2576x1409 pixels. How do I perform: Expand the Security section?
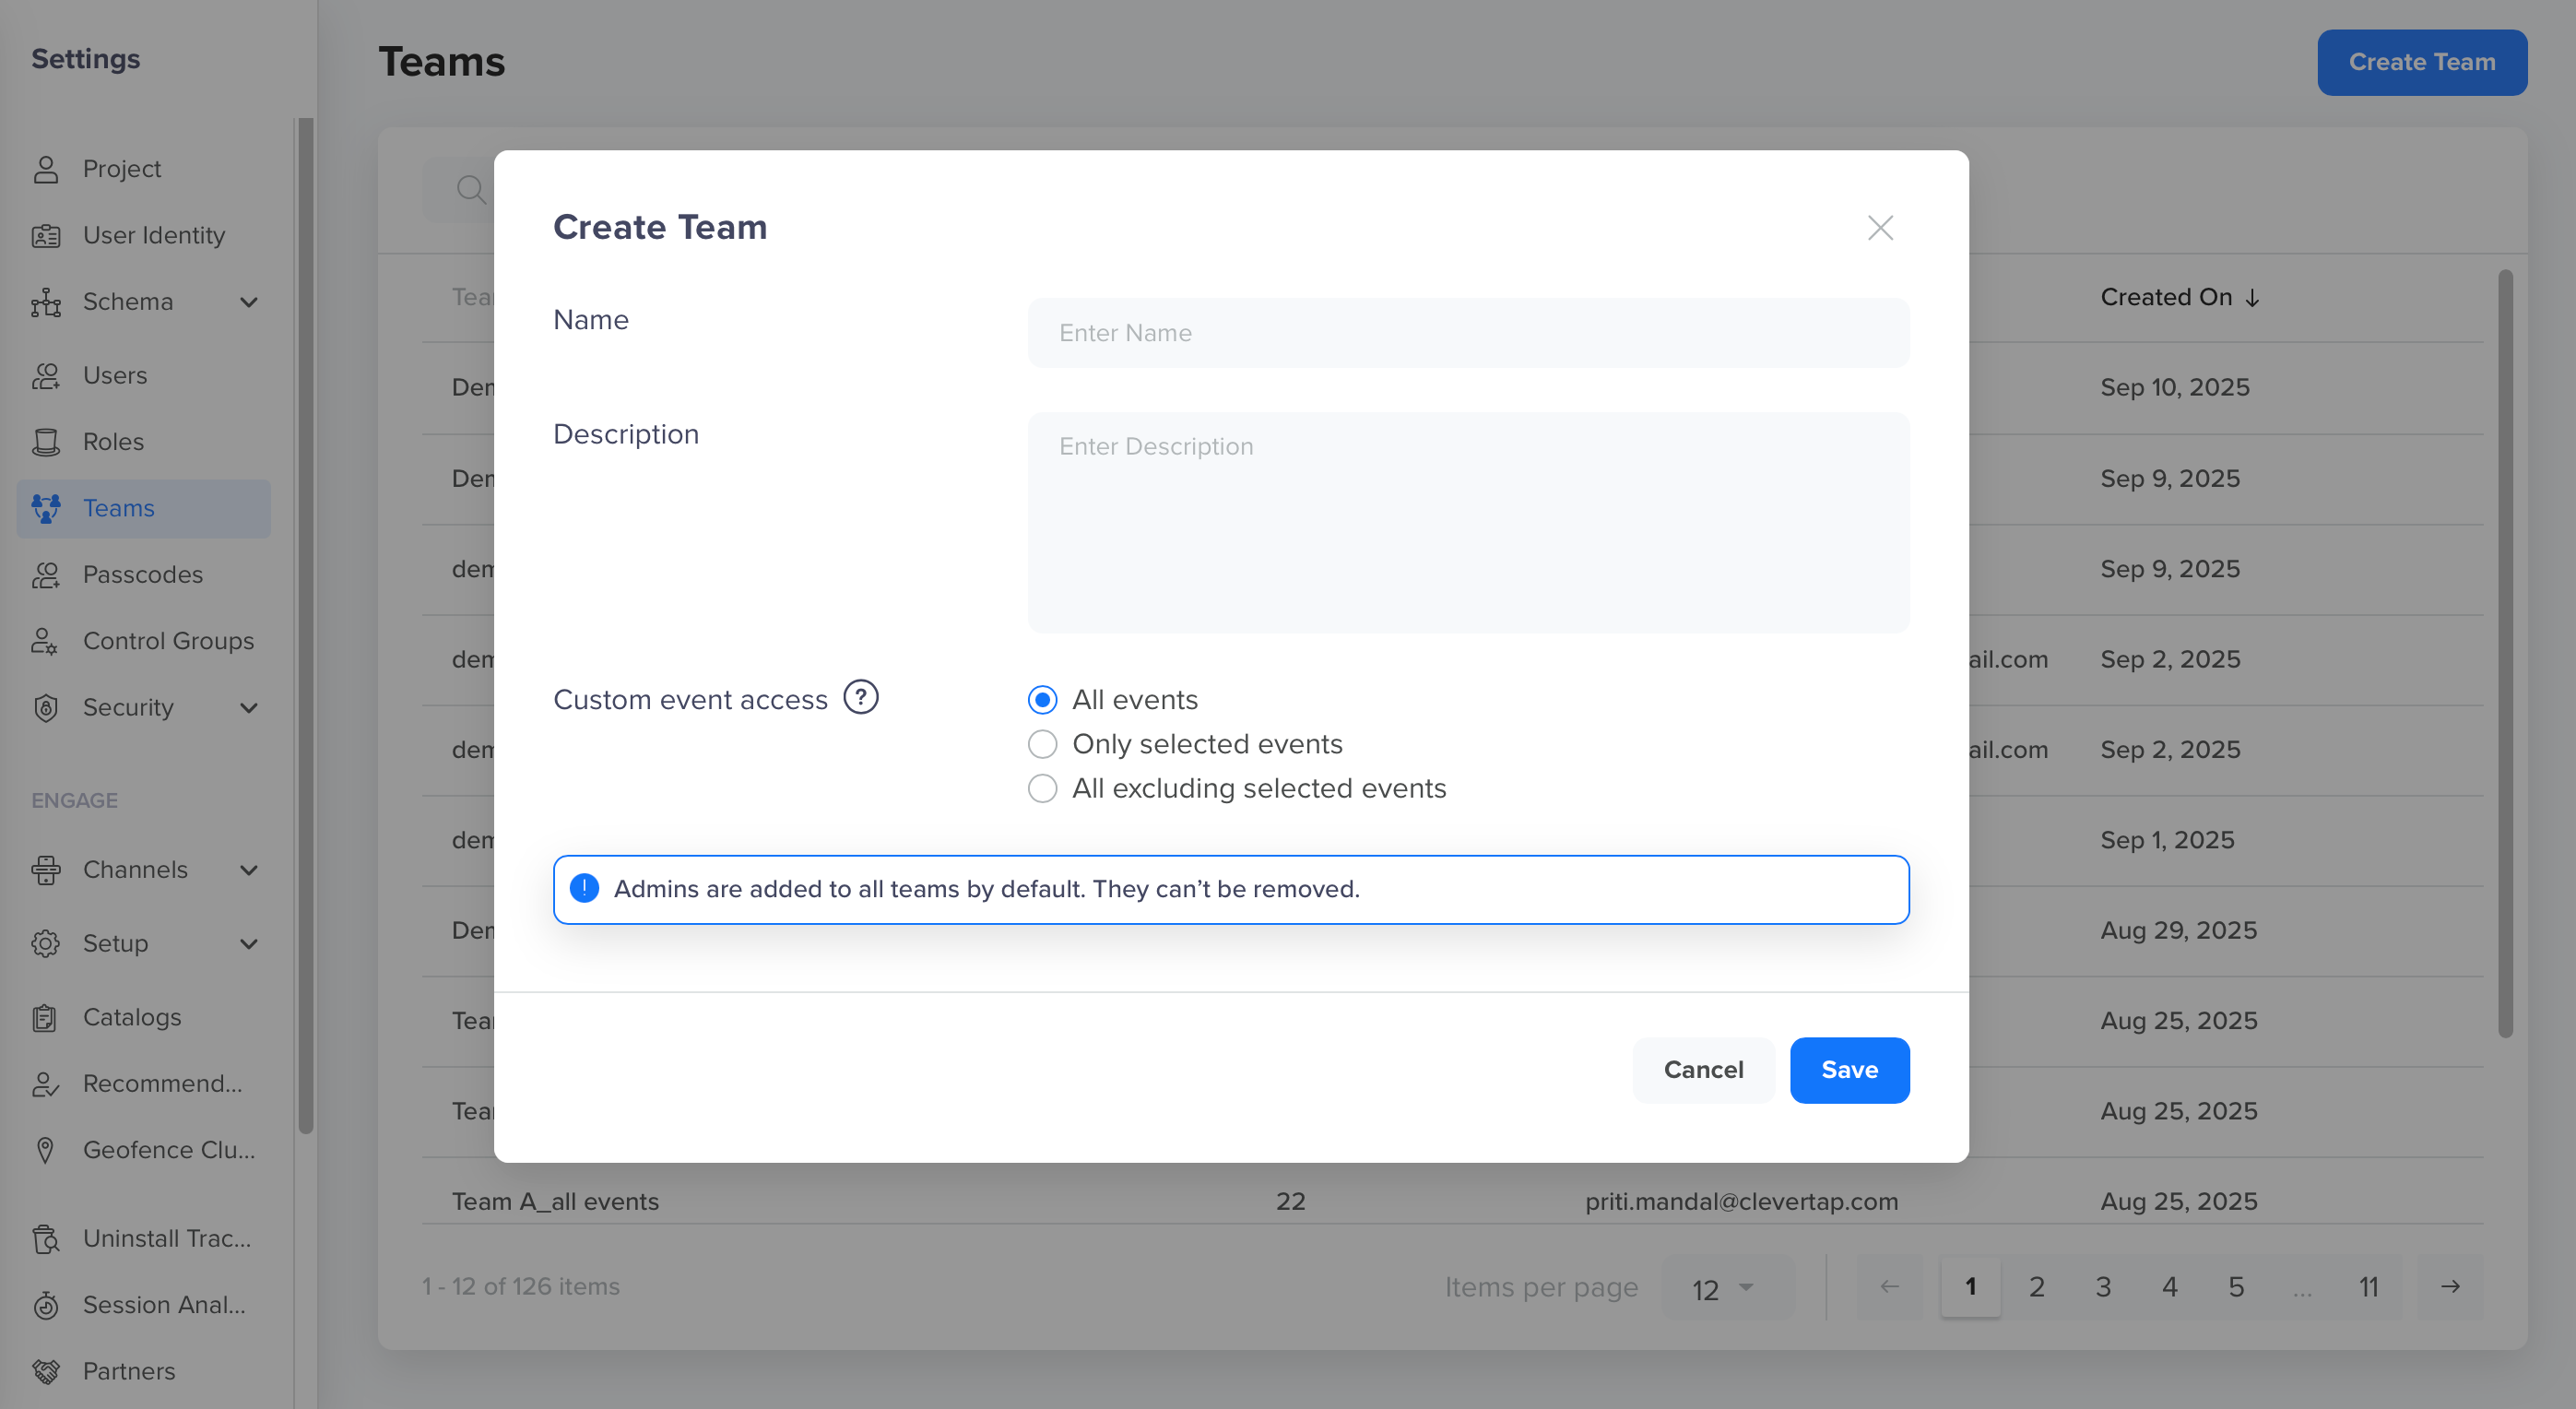[249, 707]
